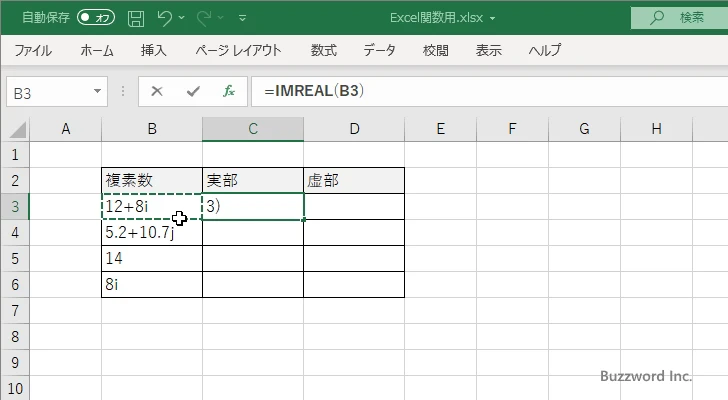Switch to the 数式 tab
Screen dimensions: 728x400
click(324, 50)
